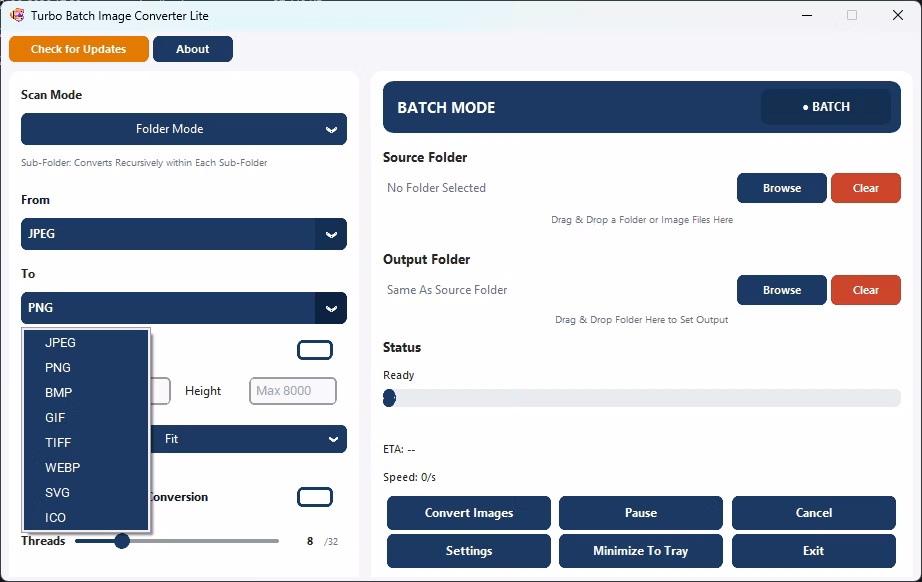Toggle the switch above the Height field

pos(315,350)
